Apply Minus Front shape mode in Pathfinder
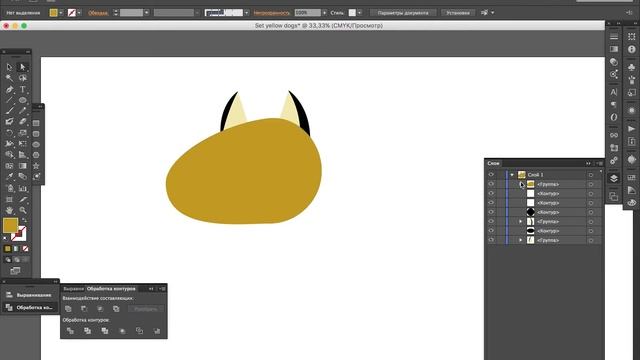Image resolution: width=640 pixels, height=360 pixels. point(84,309)
